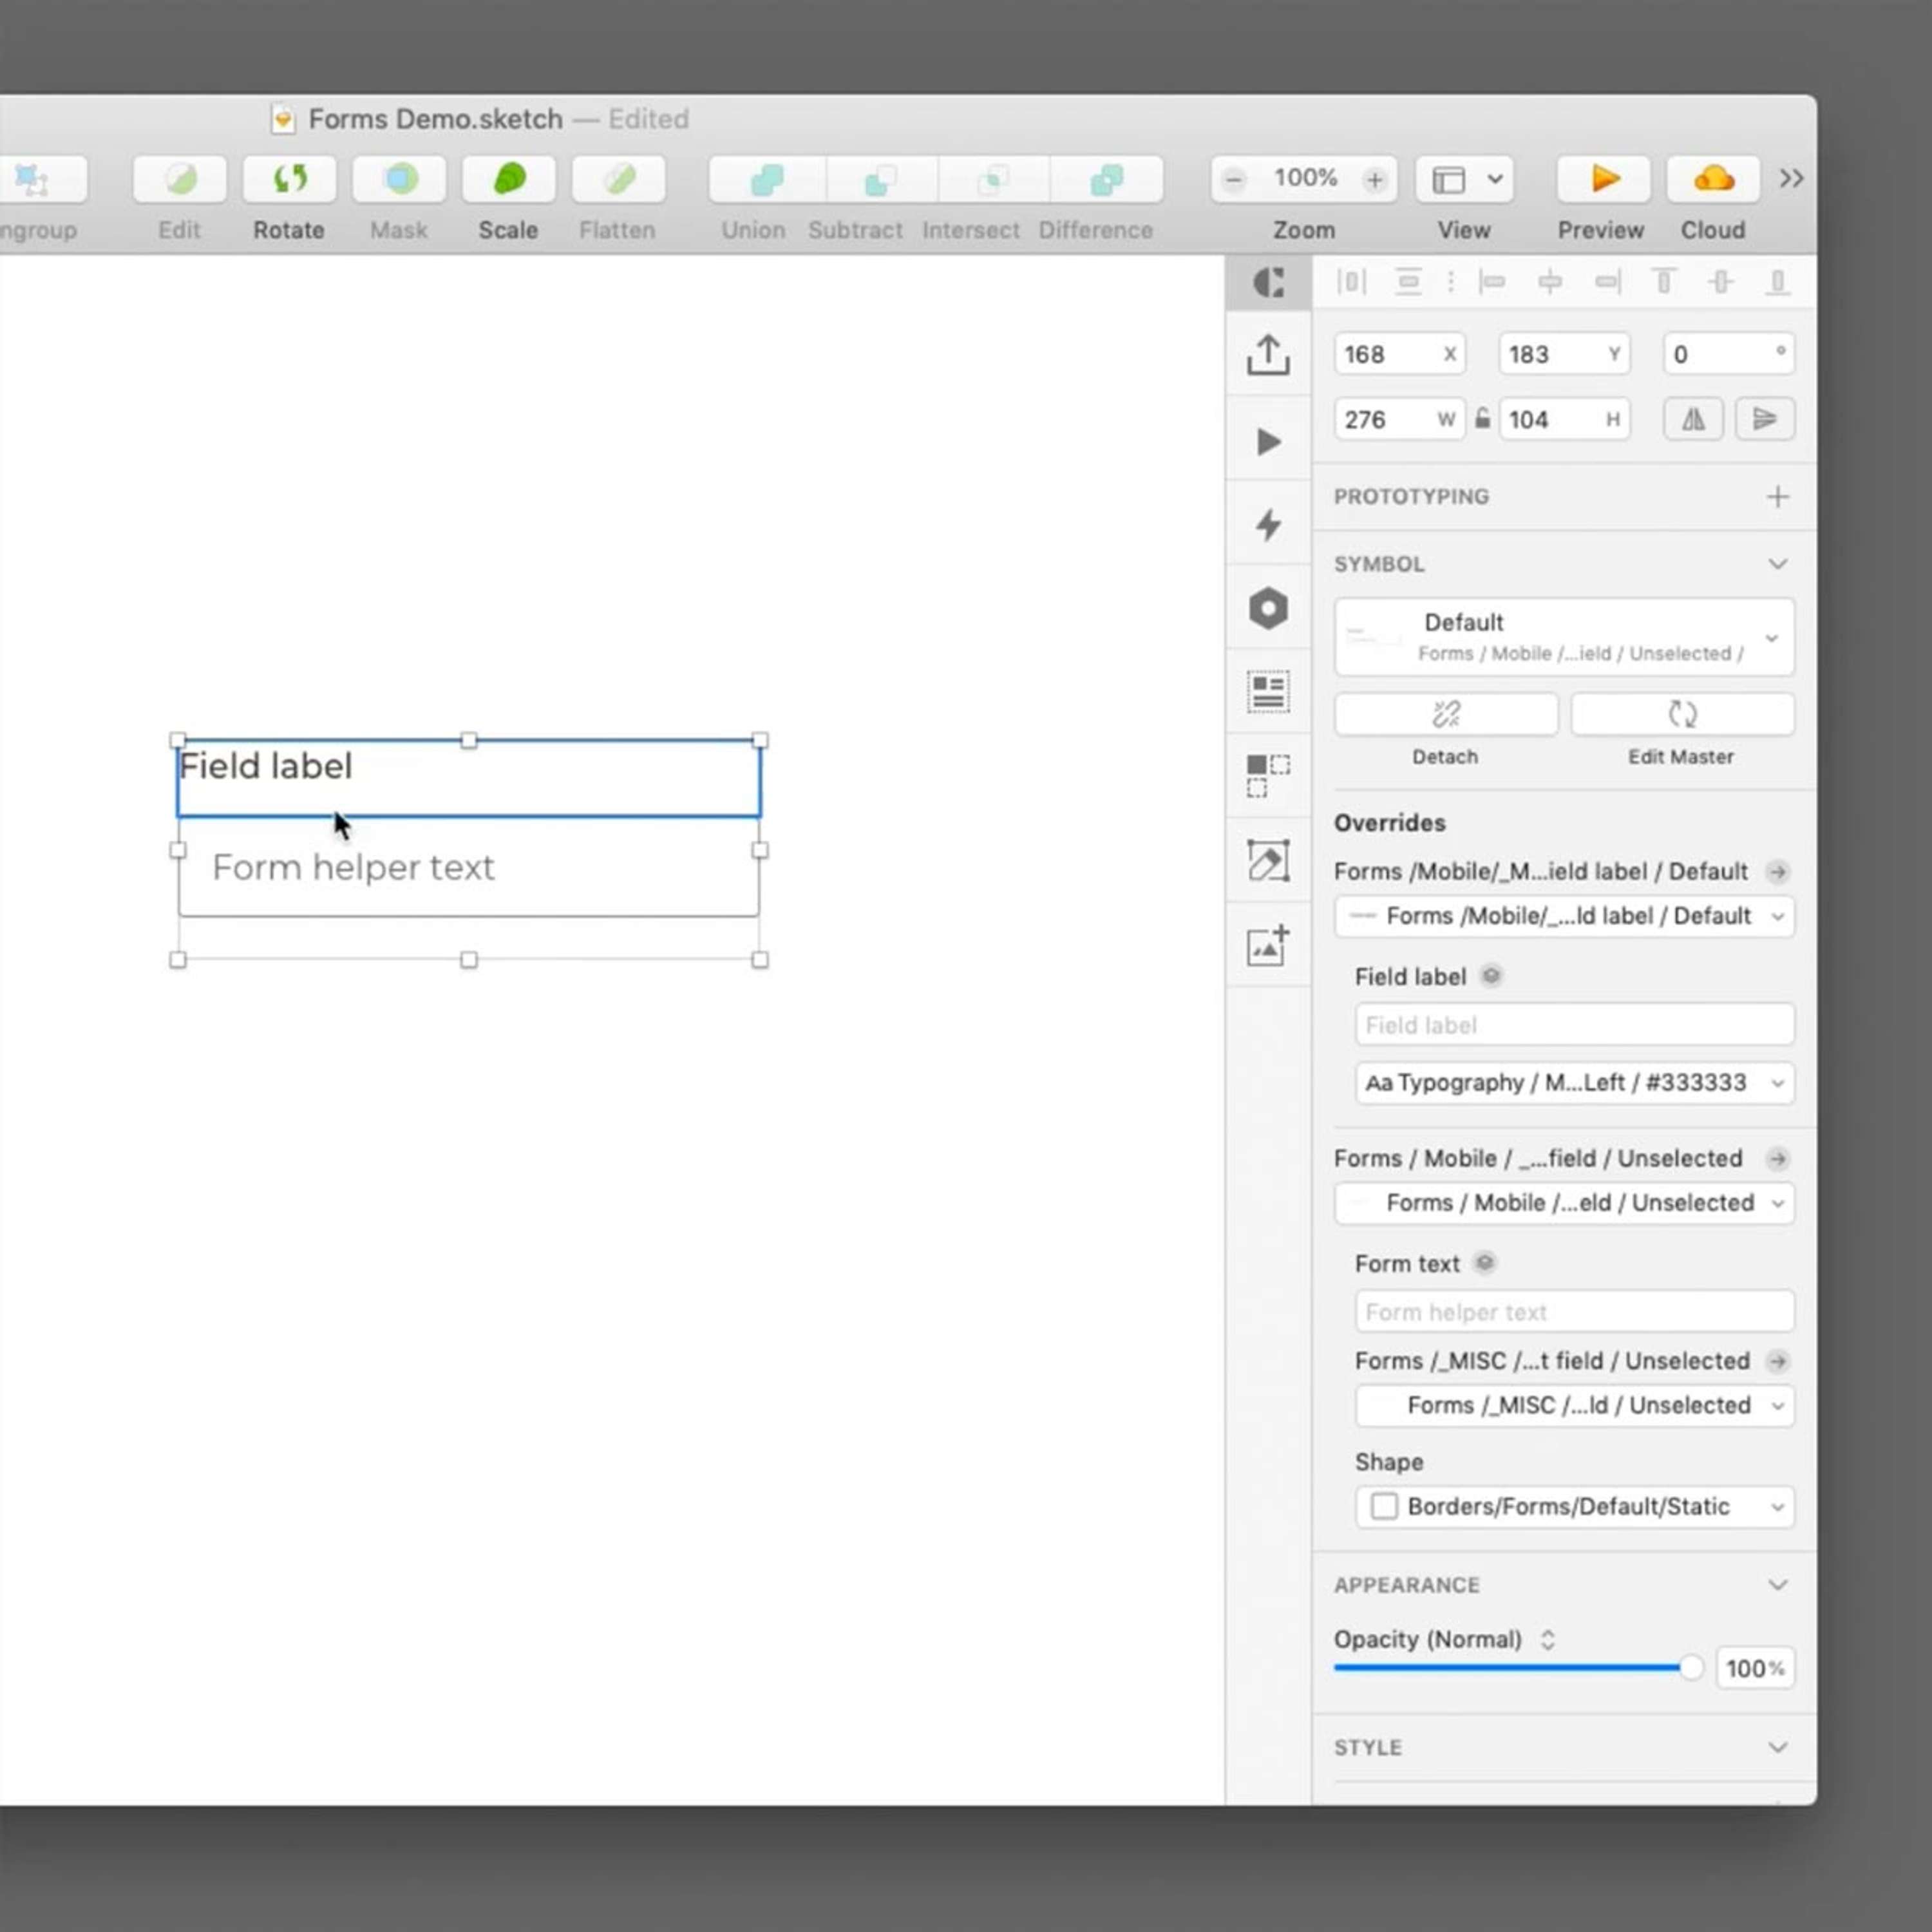1932x1932 pixels.
Task: Click the Flatten tool icon
Action: coord(618,180)
